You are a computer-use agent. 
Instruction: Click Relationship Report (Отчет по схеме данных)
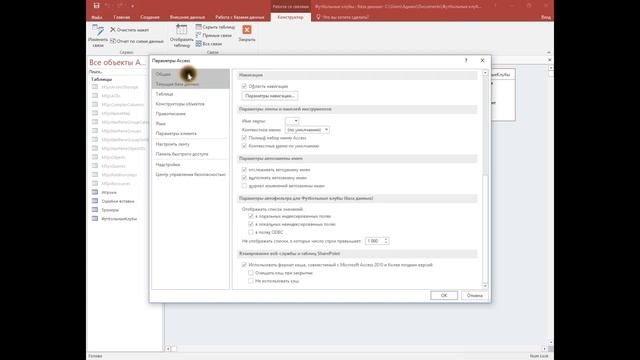coord(136,41)
